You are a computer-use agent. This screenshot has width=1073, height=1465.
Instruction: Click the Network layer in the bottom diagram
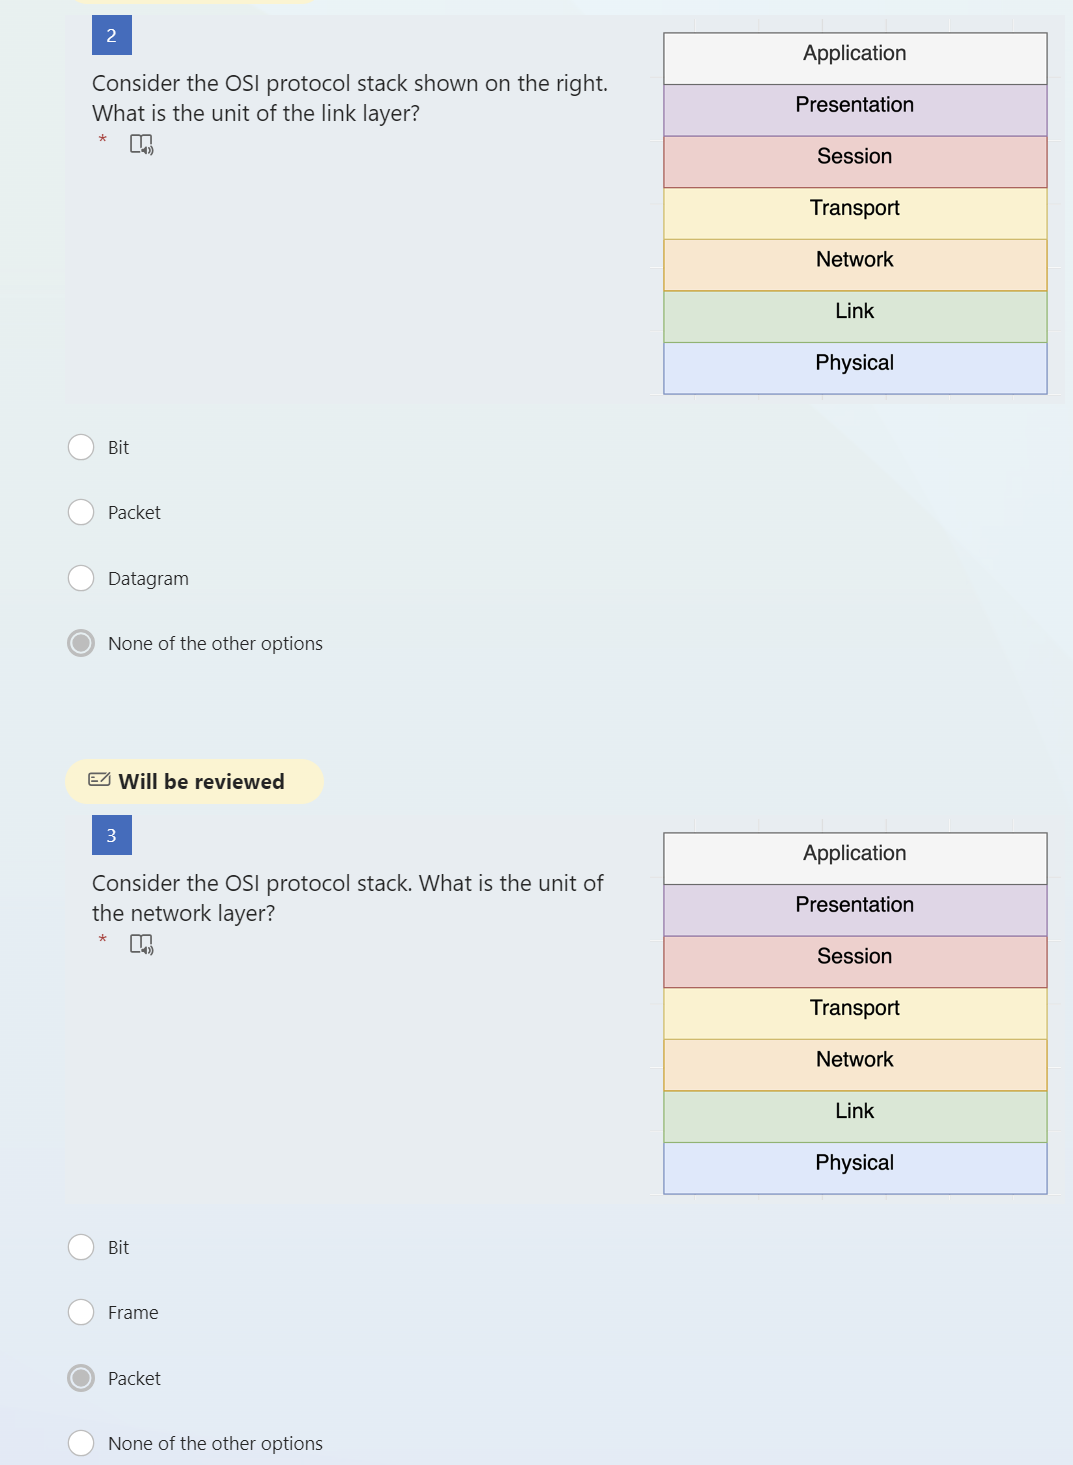point(854,1059)
